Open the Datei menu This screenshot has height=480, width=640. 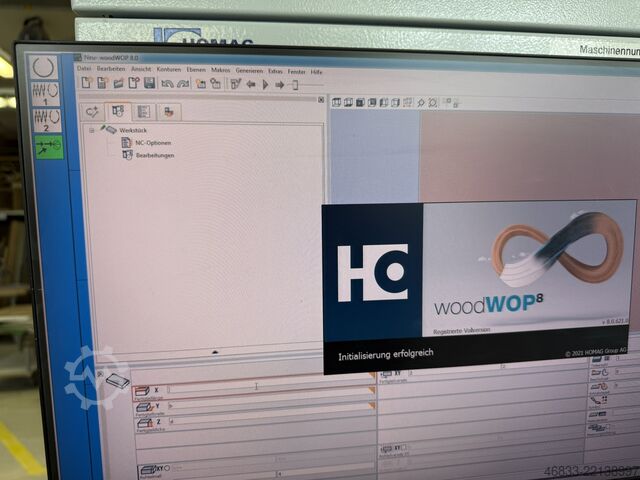click(x=84, y=69)
